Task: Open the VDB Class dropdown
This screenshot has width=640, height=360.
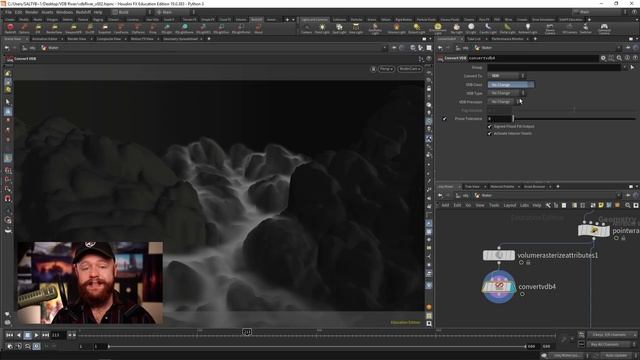Action: pyautogui.click(x=511, y=84)
